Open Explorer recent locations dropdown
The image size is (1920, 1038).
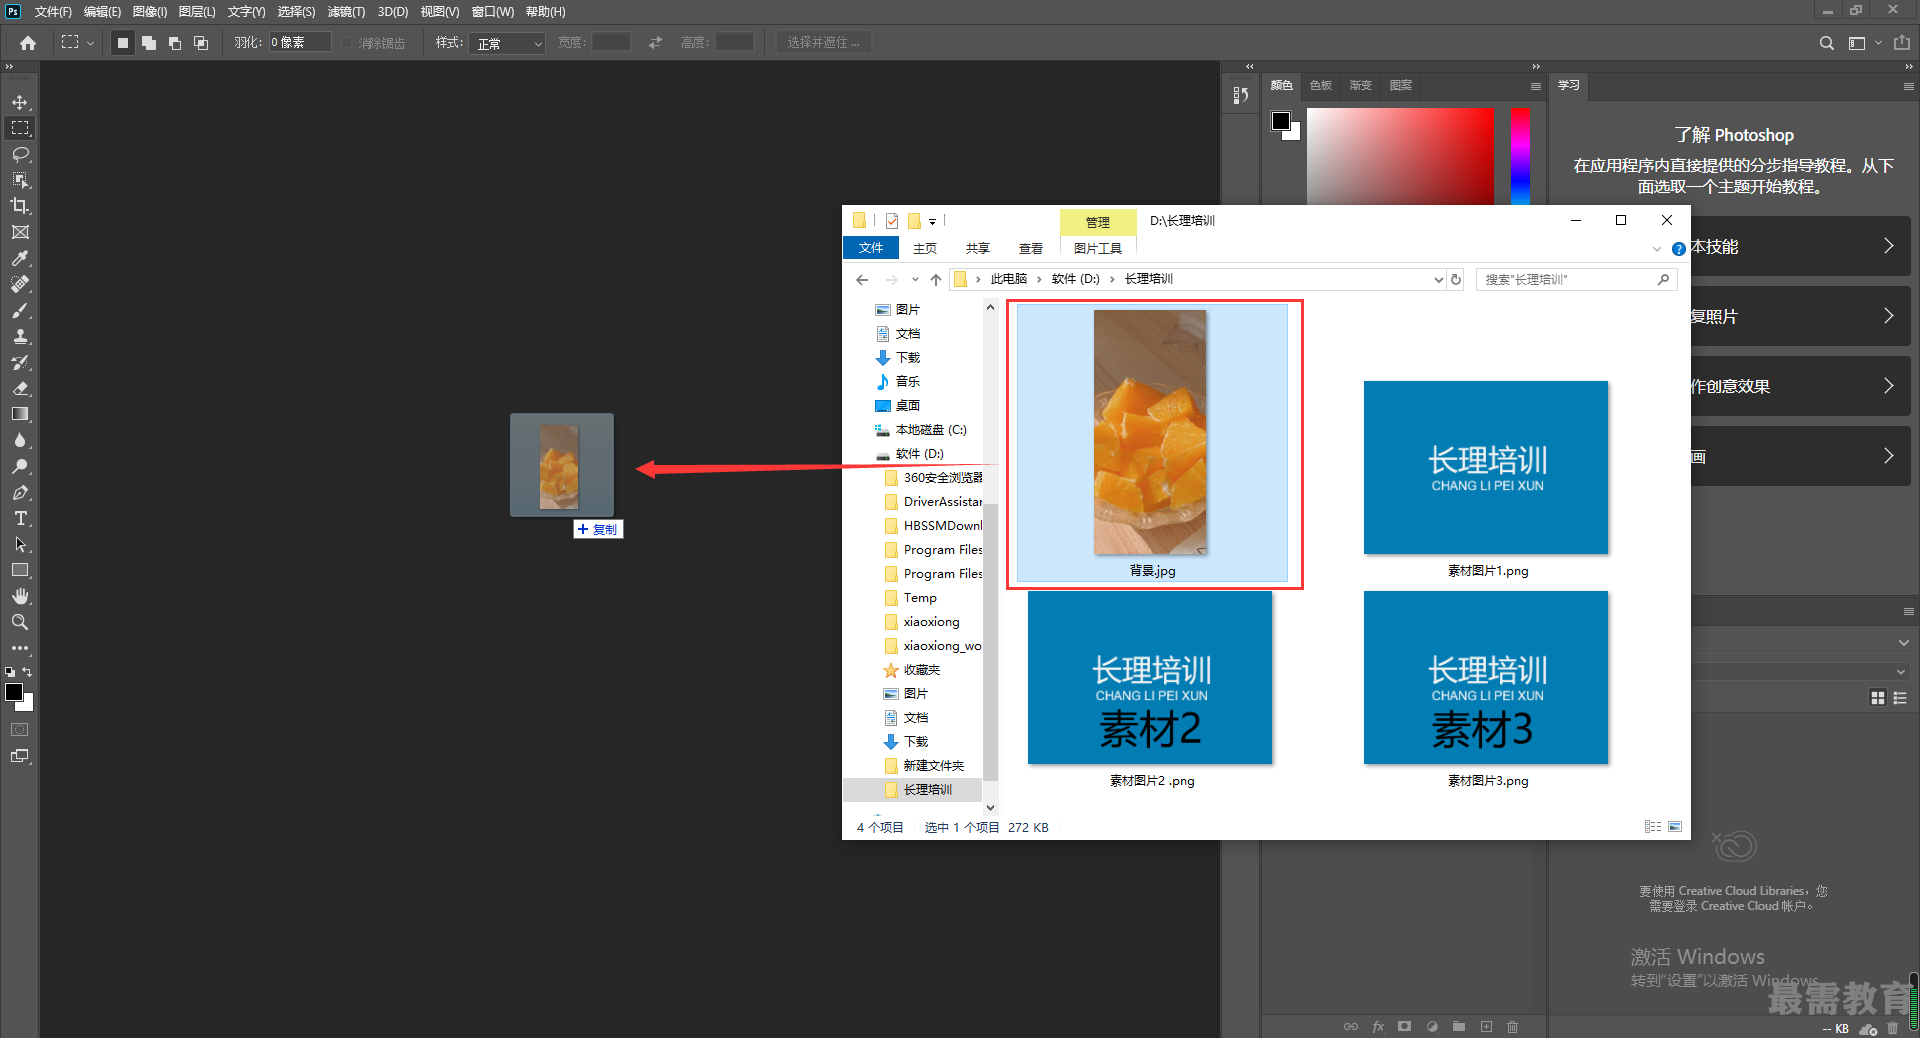(x=915, y=280)
